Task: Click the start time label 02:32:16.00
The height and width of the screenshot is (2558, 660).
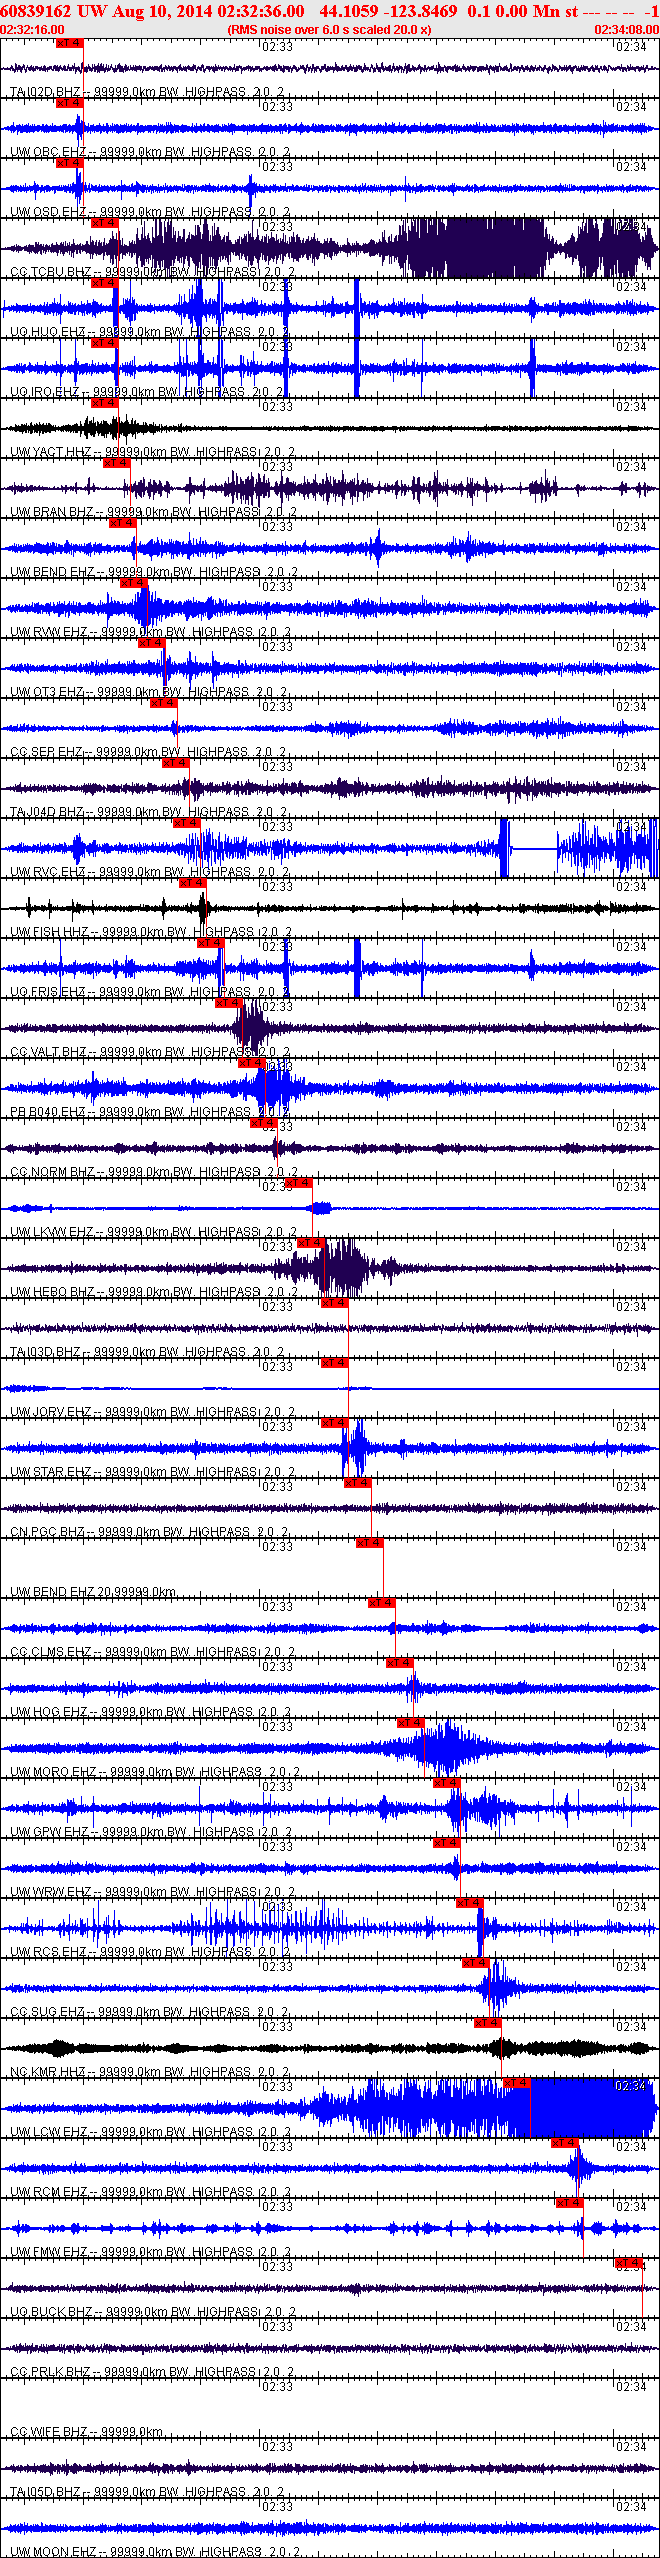Action: tap(33, 30)
